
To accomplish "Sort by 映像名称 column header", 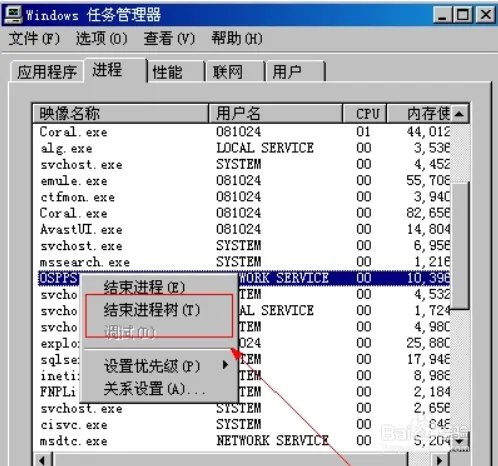I will [x=120, y=114].
